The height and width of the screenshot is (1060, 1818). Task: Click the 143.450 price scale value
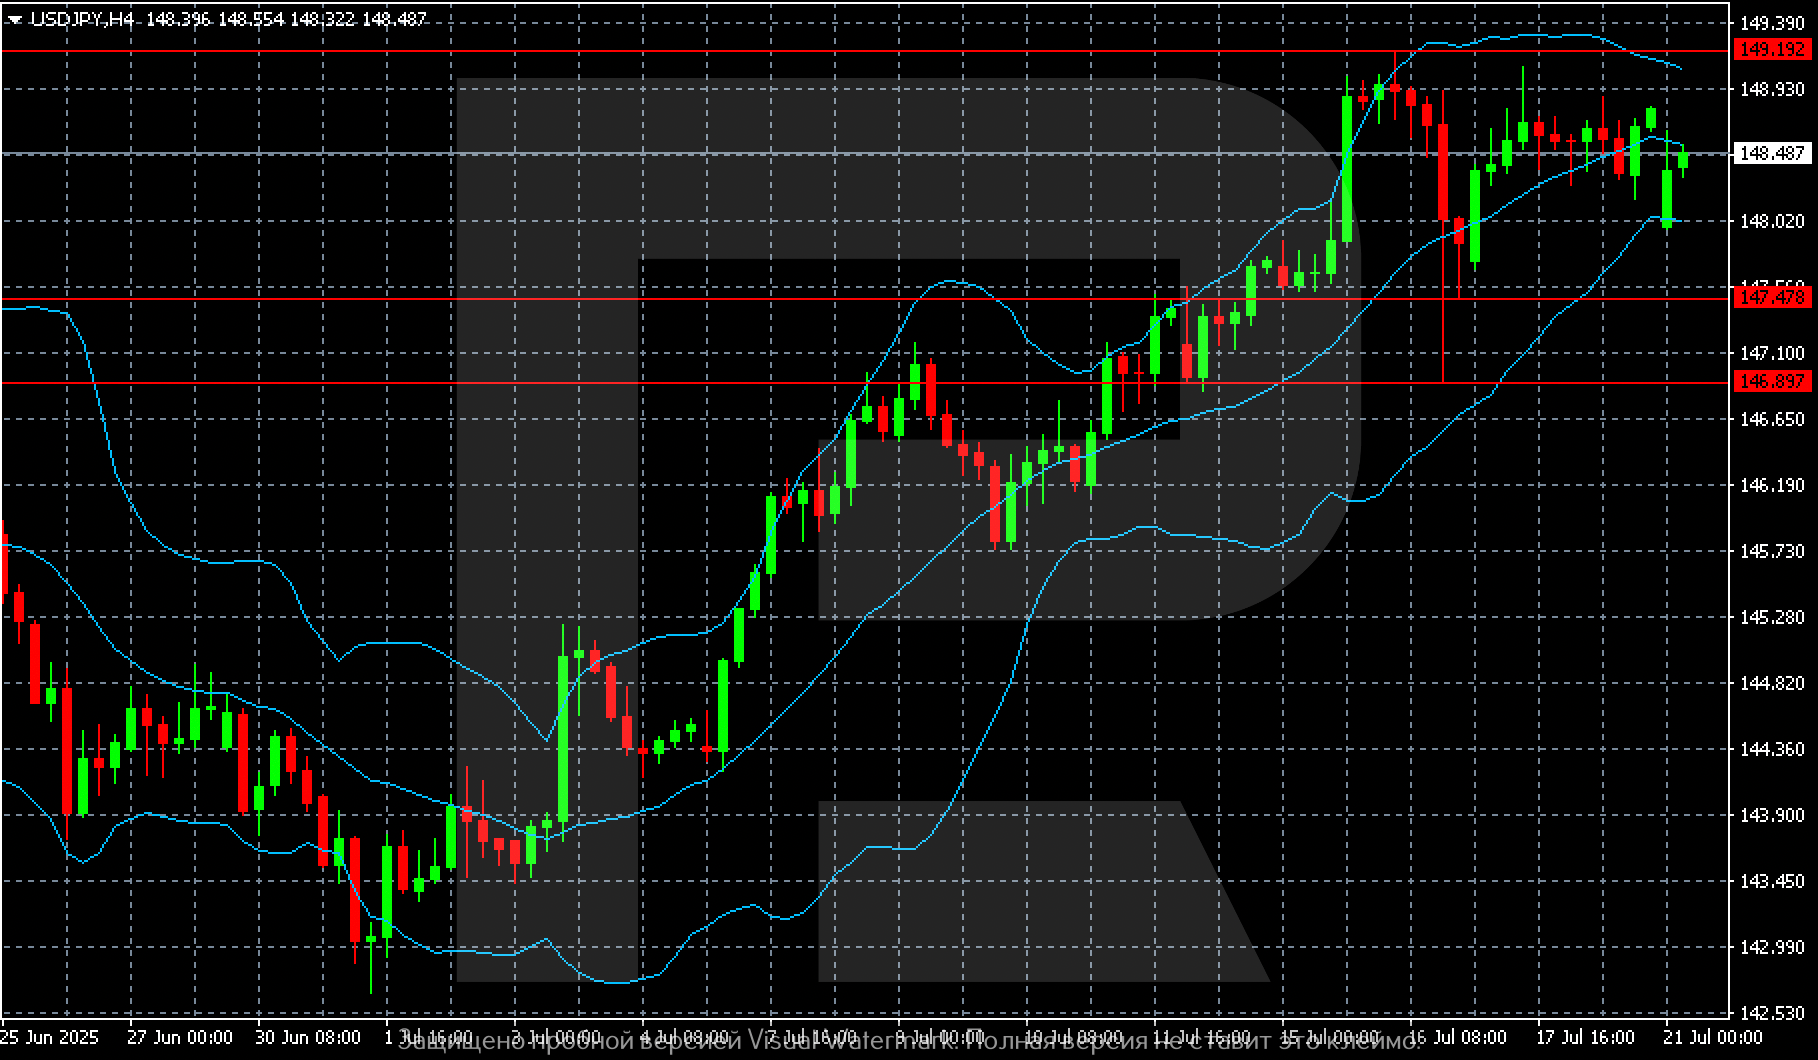[x=1773, y=881]
